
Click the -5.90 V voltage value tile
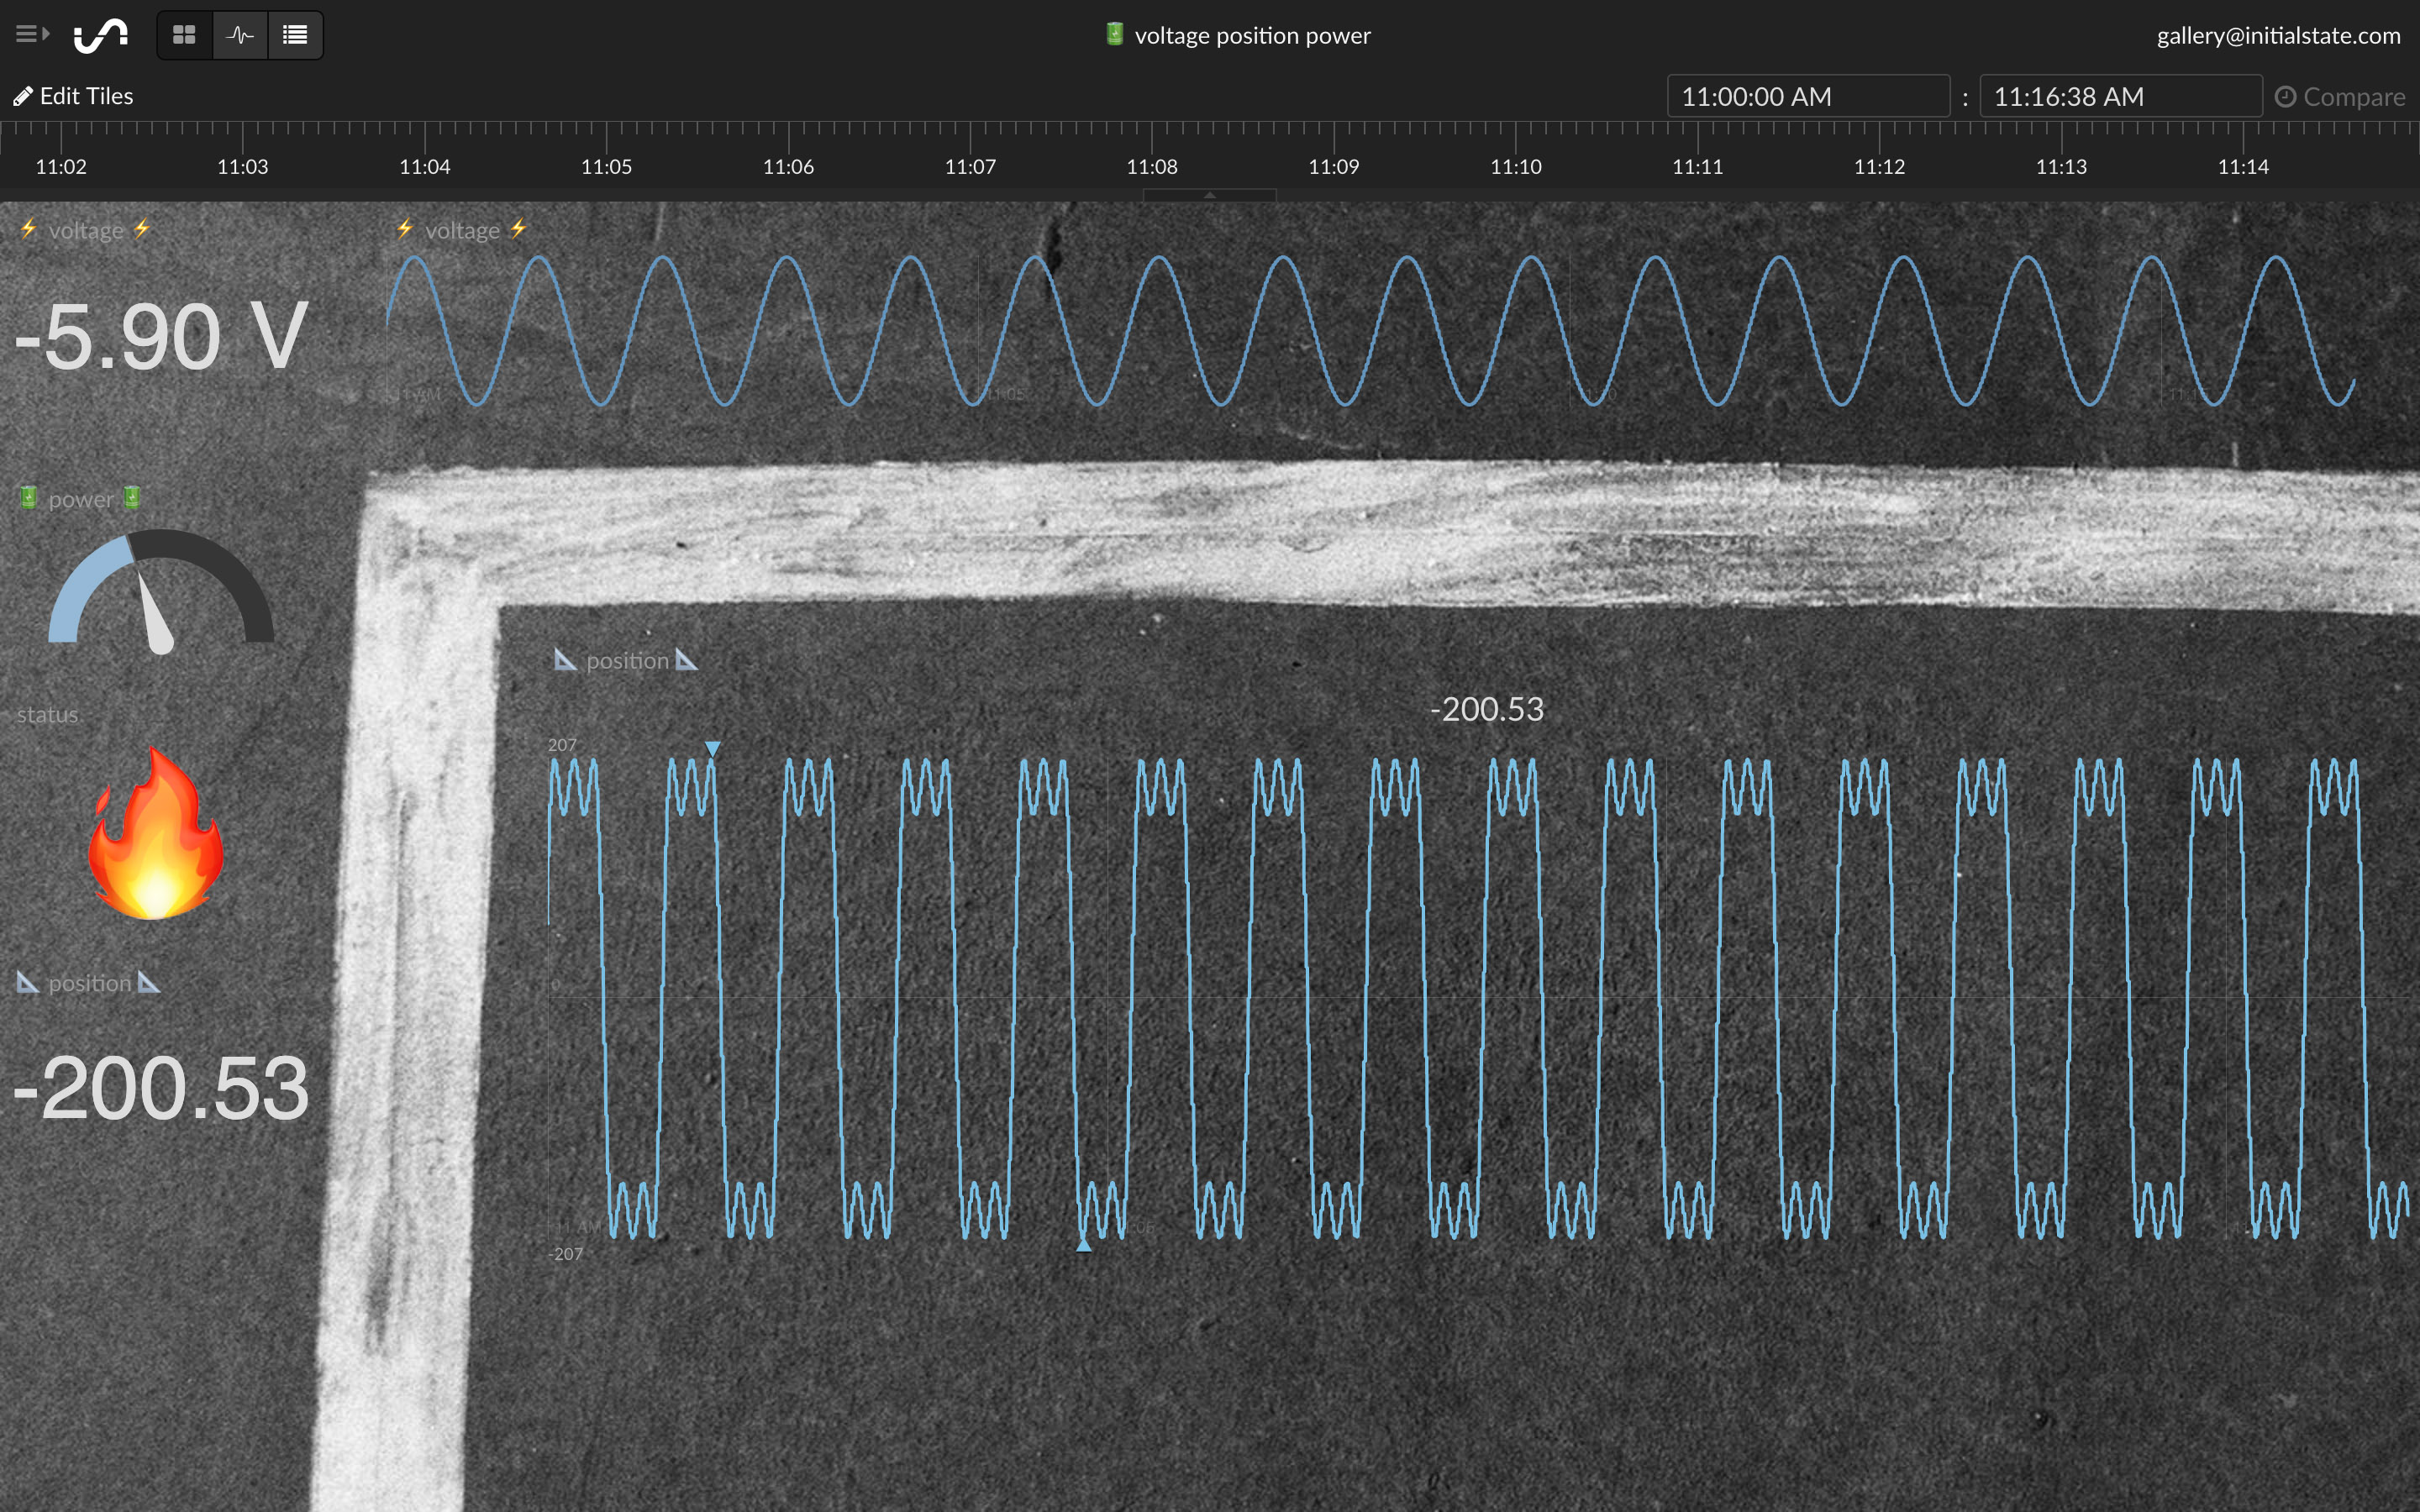(160, 338)
